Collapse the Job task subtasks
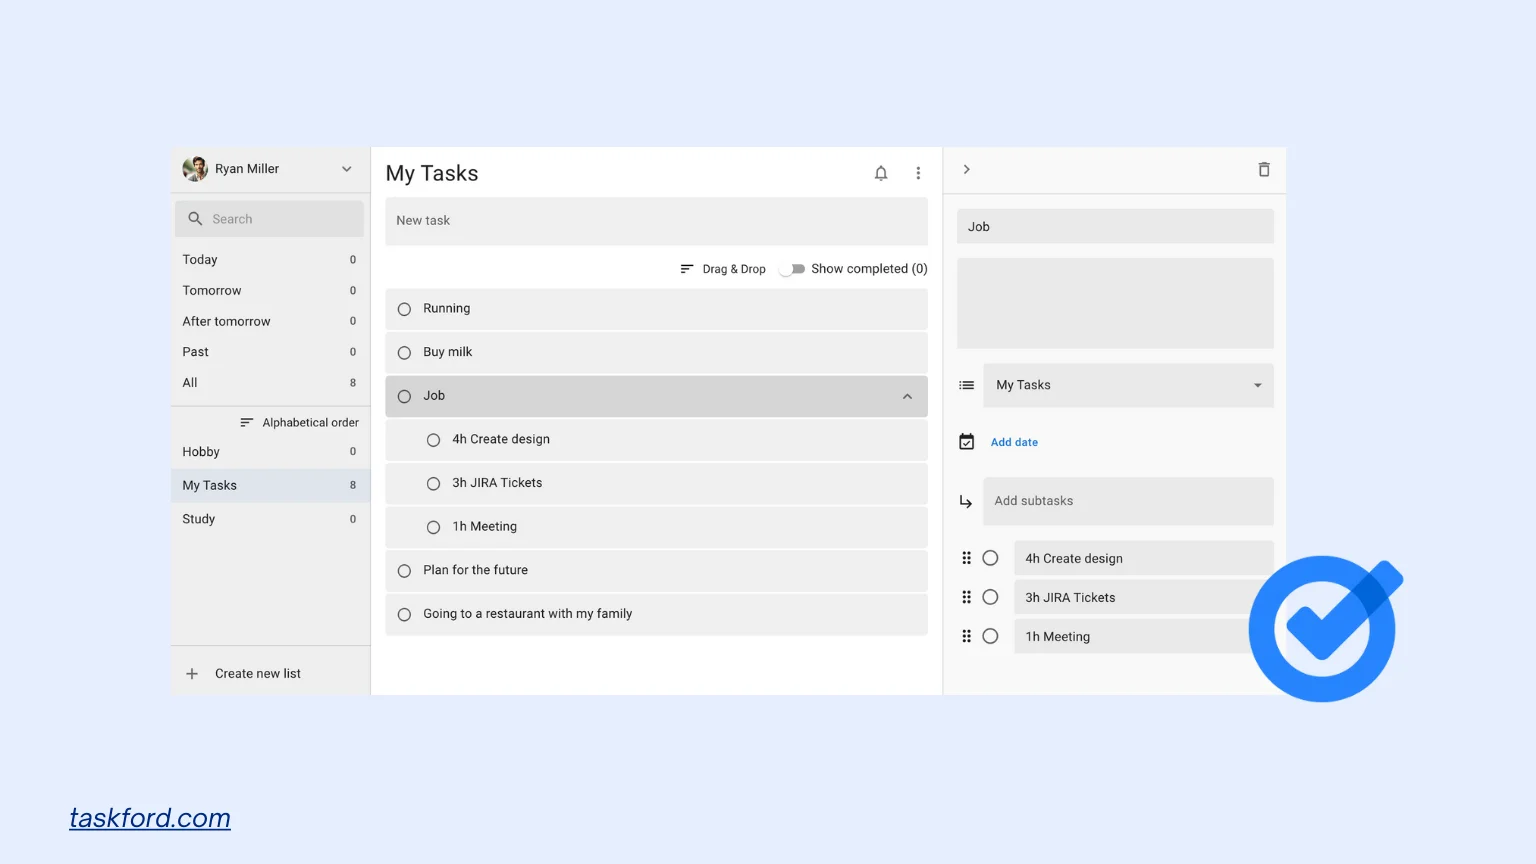The image size is (1536, 864). pyautogui.click(x=907, y=397)
